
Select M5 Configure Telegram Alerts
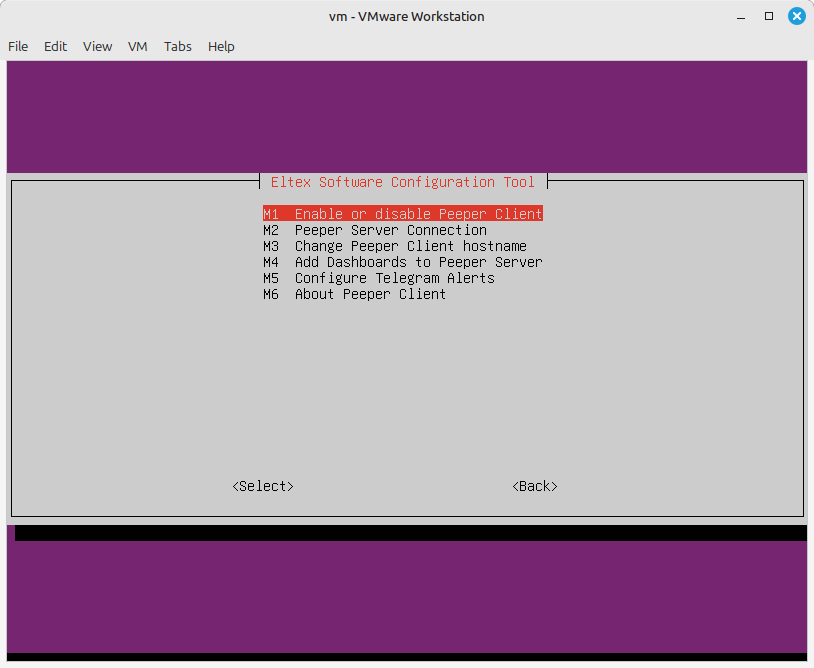[x=379, y=278]
